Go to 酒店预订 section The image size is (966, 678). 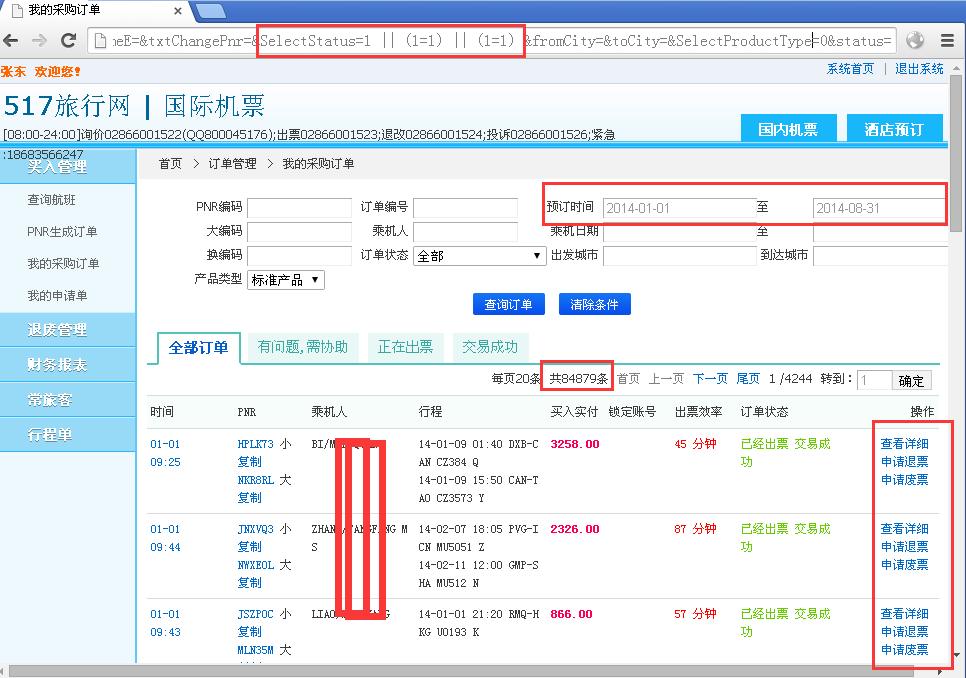pos(894,129)
